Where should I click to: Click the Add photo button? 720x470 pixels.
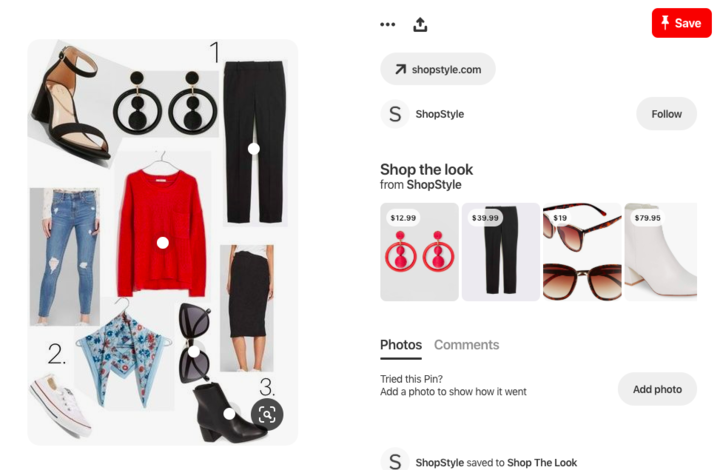pyautogui.click(x=657, y=389)
